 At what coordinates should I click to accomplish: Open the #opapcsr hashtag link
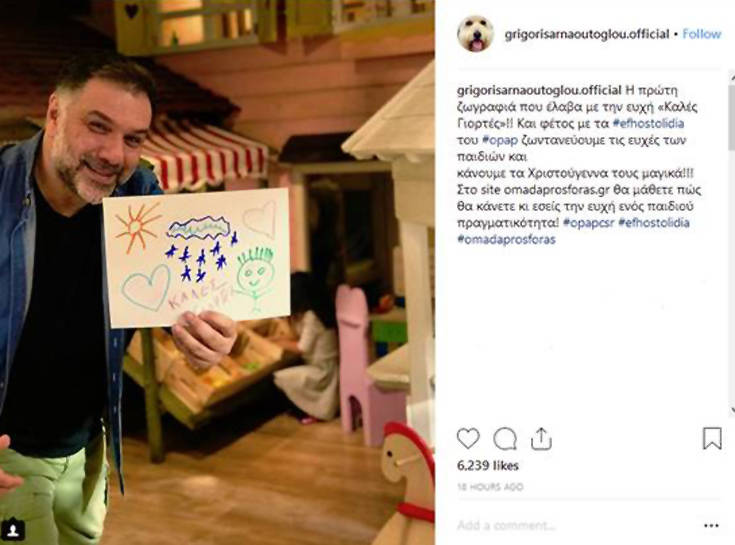click(x=588, y=223)
